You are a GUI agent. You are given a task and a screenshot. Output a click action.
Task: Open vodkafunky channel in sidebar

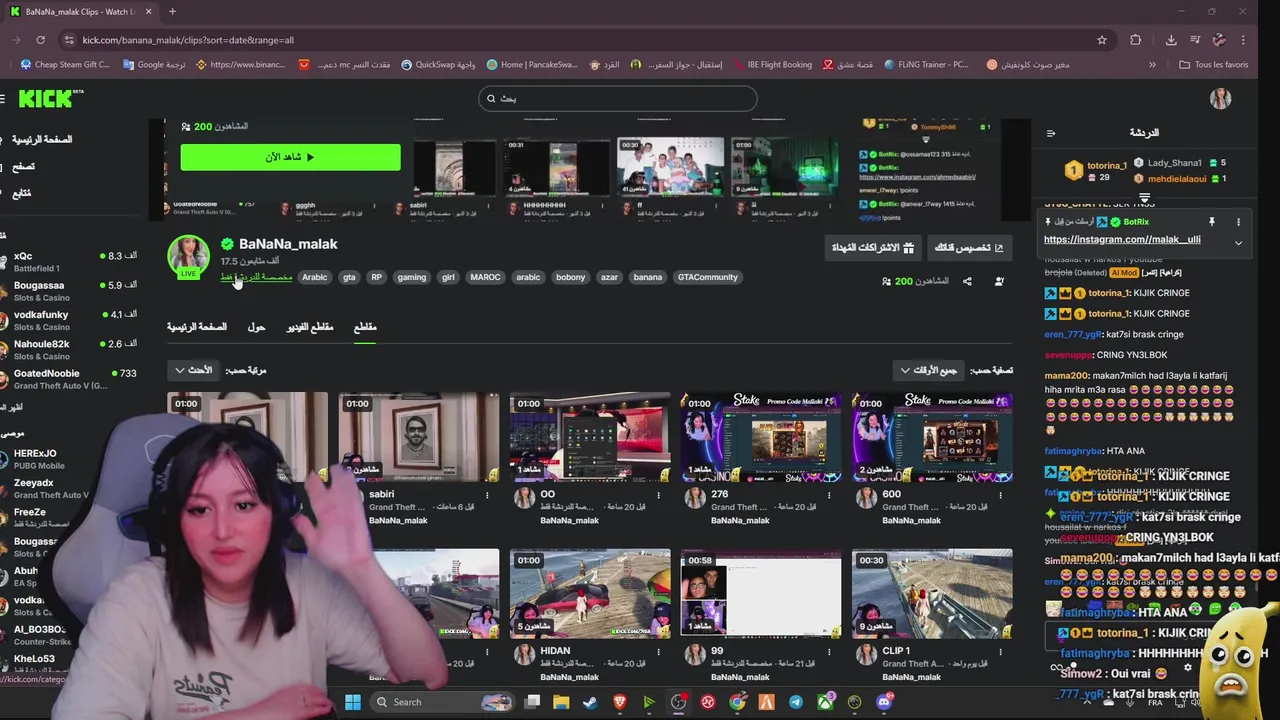tap(68, 320)
